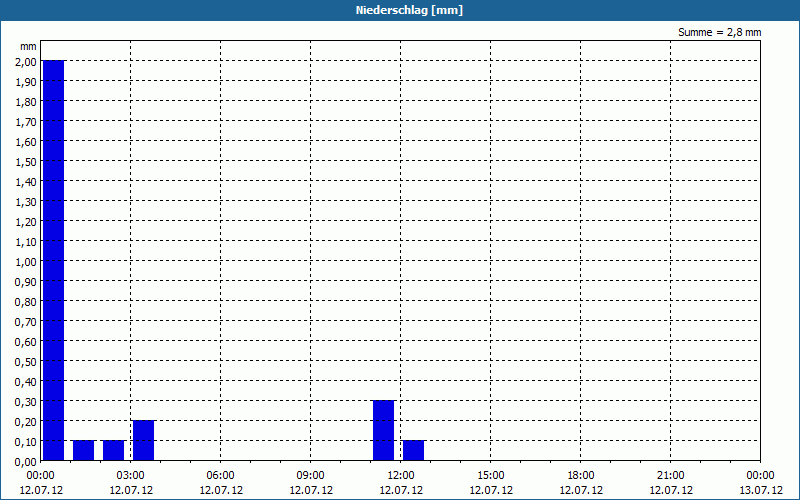
Task: Click the tall 2,00 mm bar at 00:00
Action: point(54,260)
